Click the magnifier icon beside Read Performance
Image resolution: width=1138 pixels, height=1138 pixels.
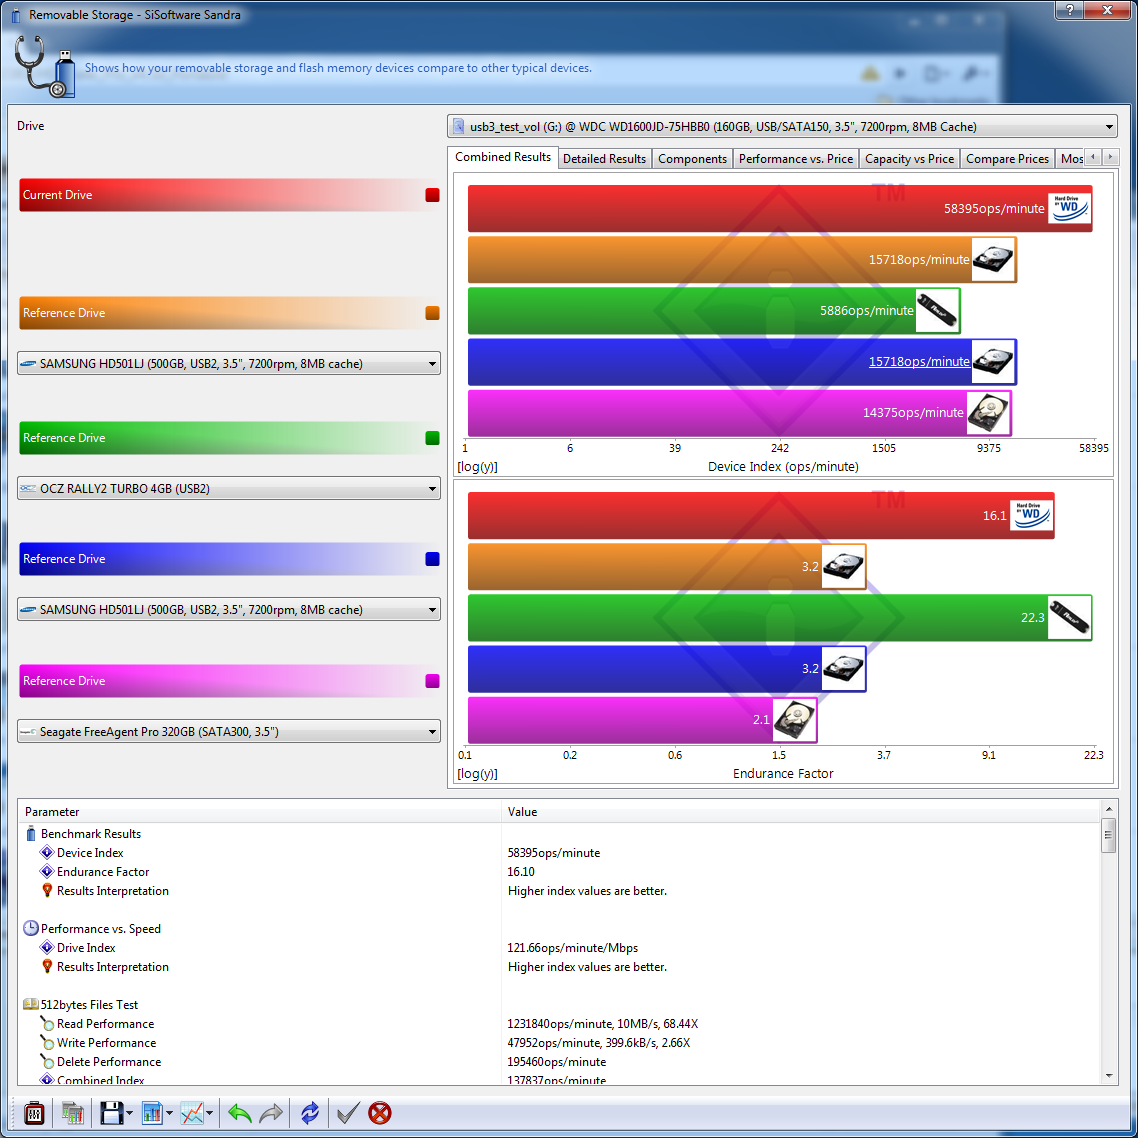(47, 1023)
